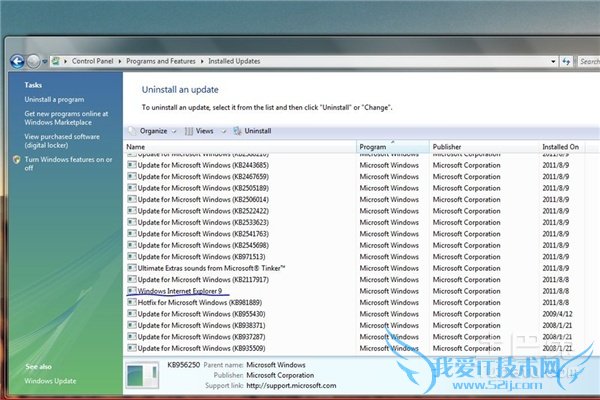Click the KB956250 details pane thumbnail
This screenshot has height=400, width=600.
[x=142, y=375]
